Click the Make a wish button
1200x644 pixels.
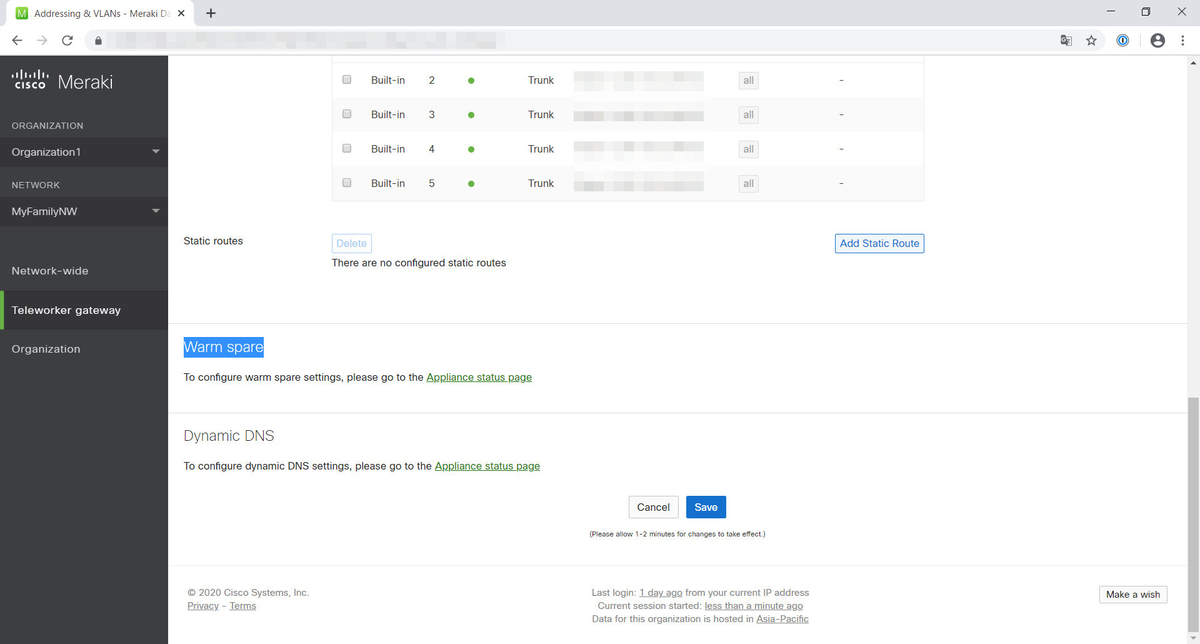pyautogui.click(x=1133, y=594)
